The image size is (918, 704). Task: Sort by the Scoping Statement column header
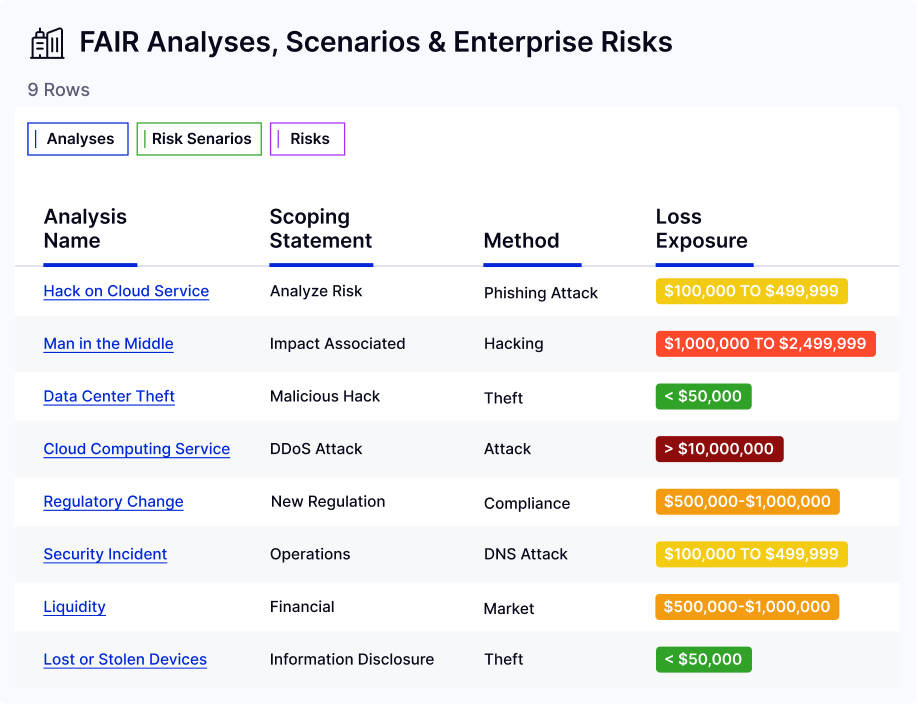(321, 228)
